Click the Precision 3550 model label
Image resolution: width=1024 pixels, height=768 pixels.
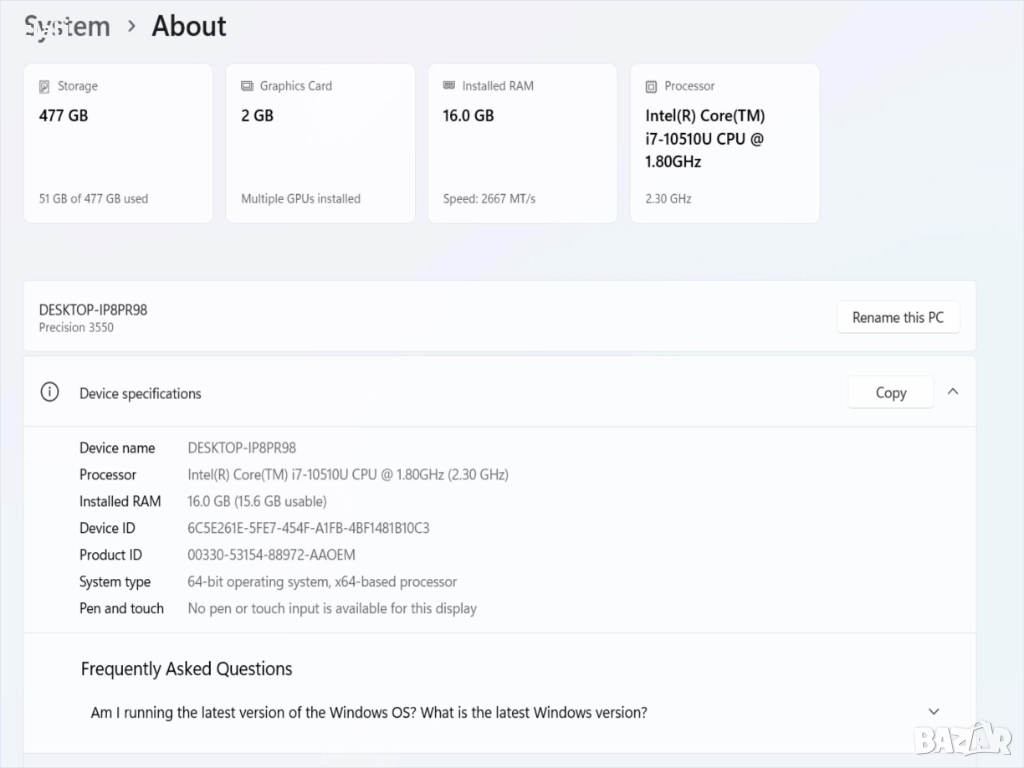(x=76, y=328)
